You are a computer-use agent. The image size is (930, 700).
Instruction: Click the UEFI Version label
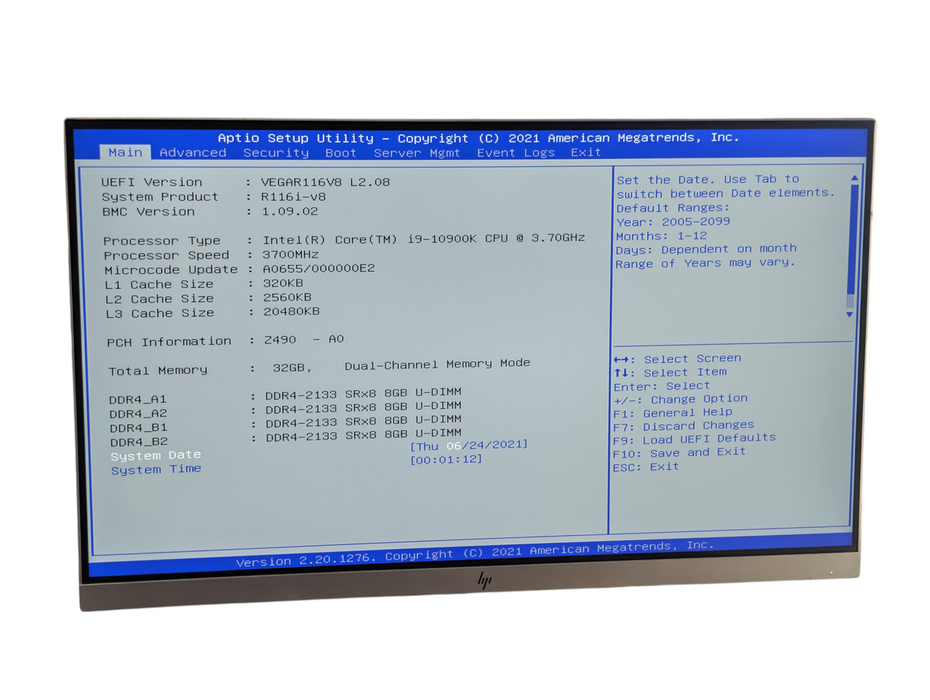point(151,182)
